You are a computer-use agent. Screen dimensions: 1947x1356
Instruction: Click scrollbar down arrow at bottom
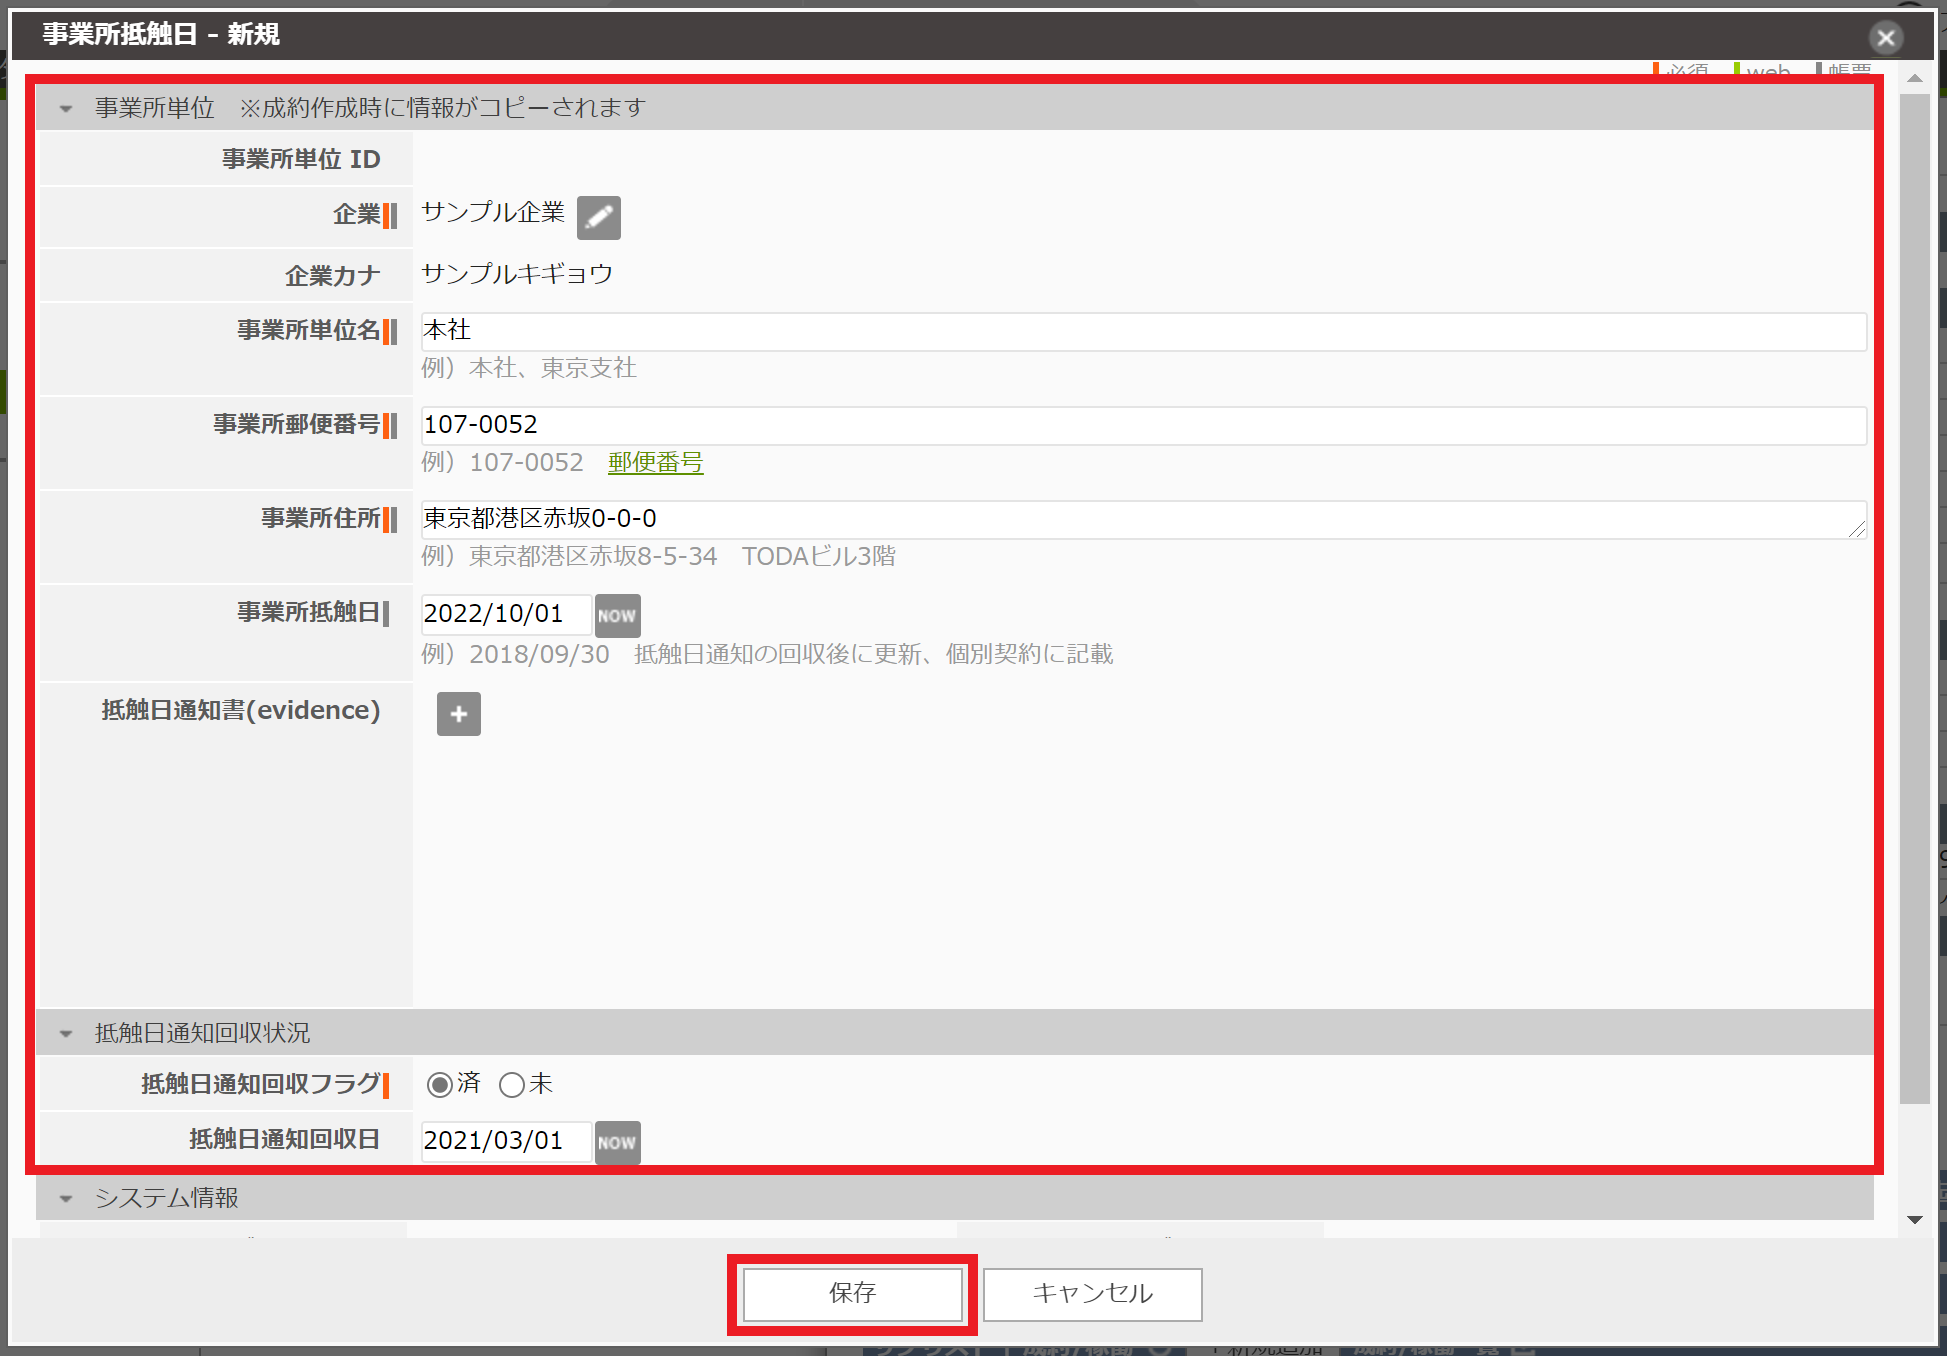coord(1915,1219)
